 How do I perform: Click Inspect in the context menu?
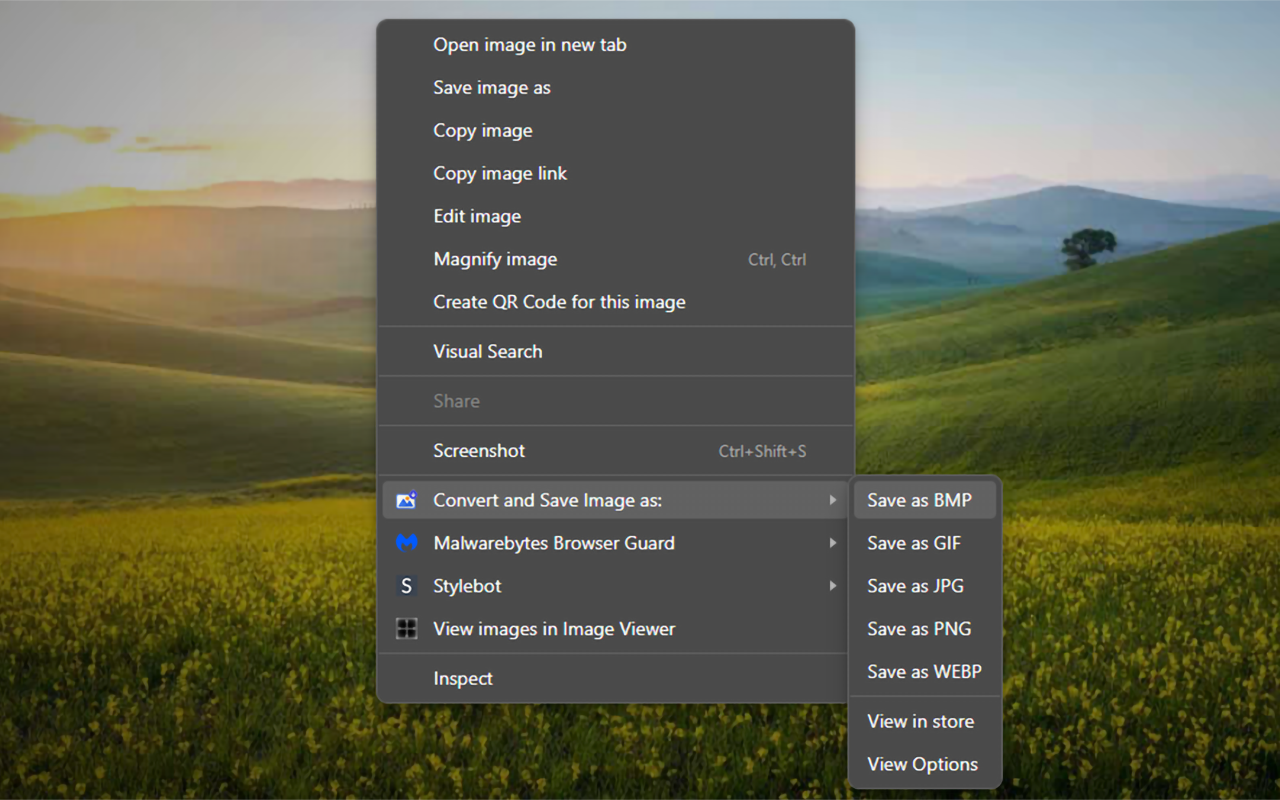coord(462,679)
